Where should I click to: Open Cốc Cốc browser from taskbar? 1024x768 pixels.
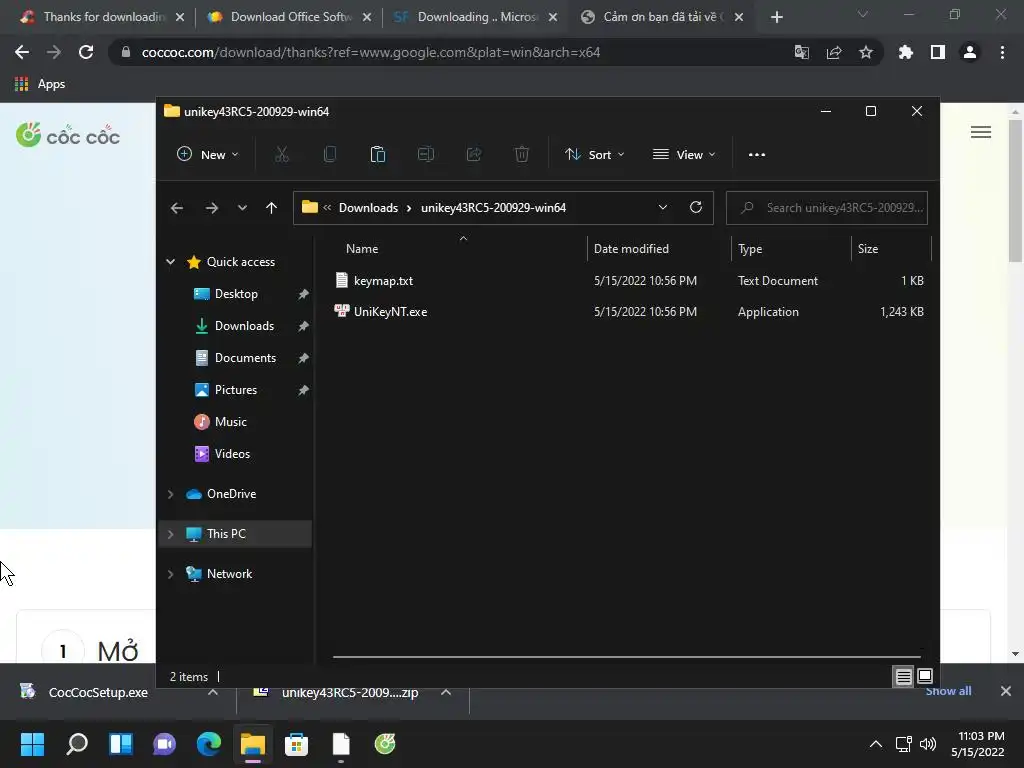(x=385, y=744)
